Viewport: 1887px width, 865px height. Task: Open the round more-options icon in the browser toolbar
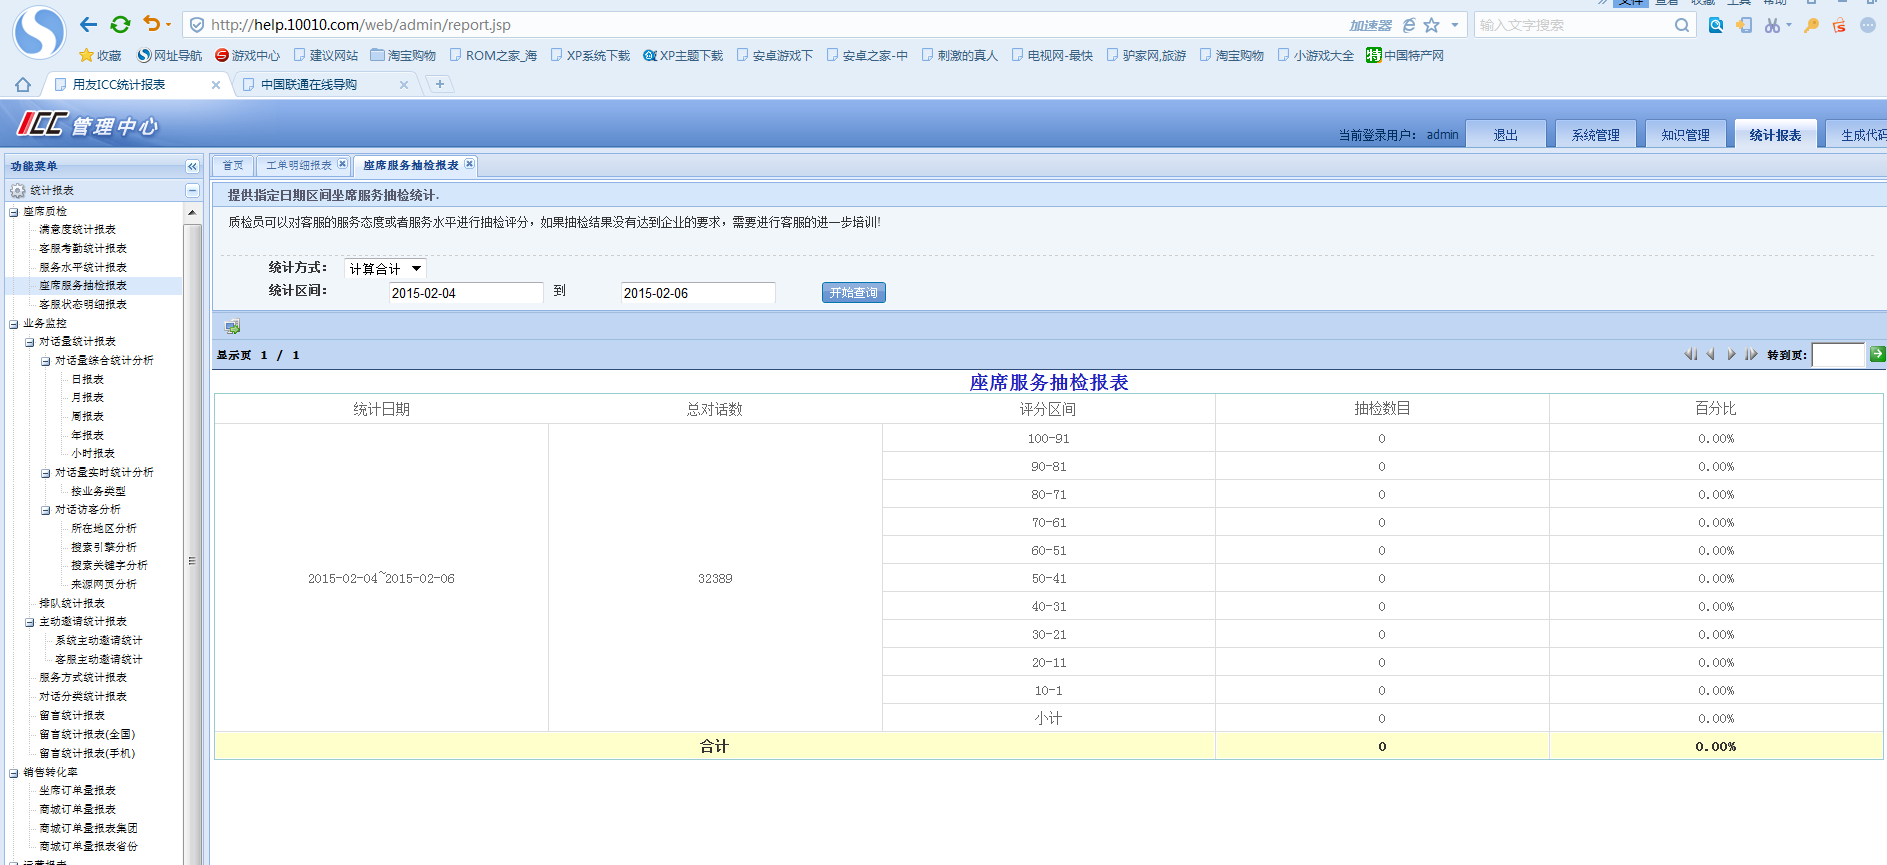point(1867,25)
